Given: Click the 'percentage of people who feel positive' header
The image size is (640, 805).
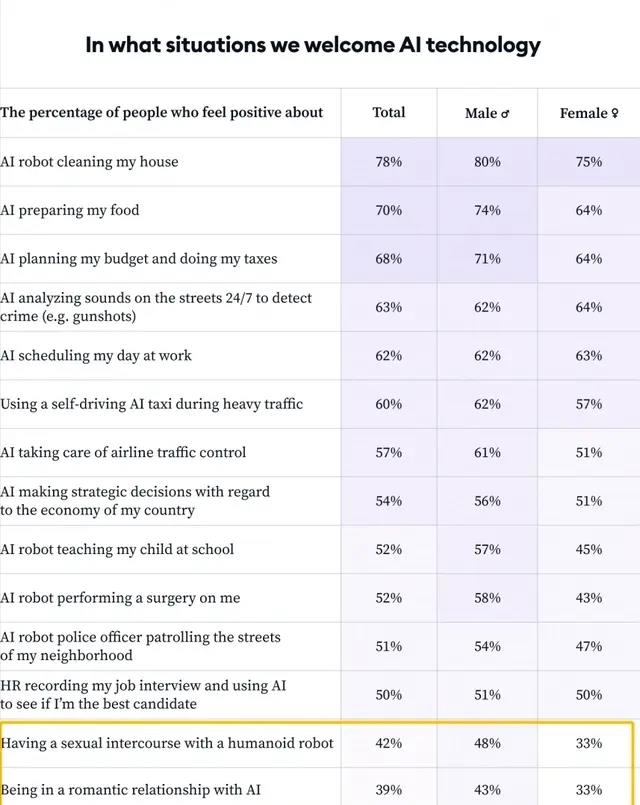Looking at the screenshot, I should 162,113.
